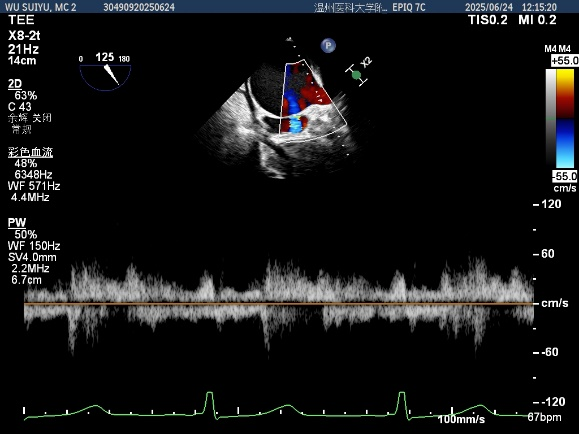Select the 125 degree angle indicator dial
The width and height of the screenshot is (579, 434).
(105, 72)
